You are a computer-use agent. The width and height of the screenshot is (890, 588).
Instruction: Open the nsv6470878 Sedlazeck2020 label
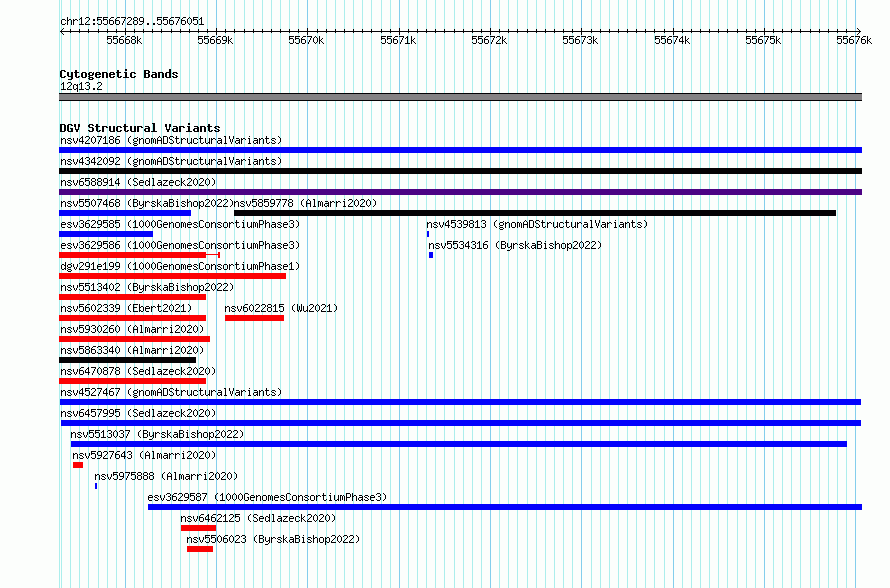[x=138, y=371]
